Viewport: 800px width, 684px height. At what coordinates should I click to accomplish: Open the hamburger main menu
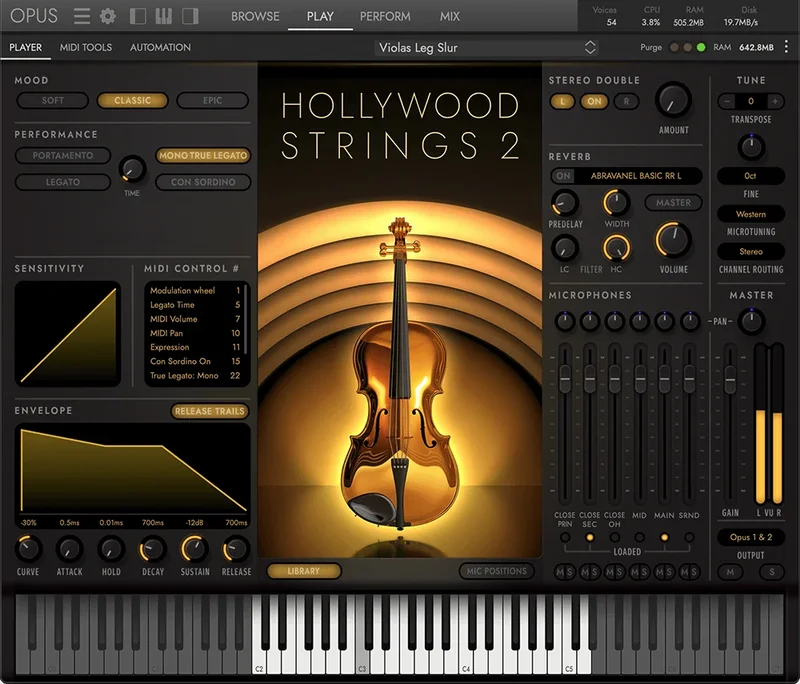[82, 16]
